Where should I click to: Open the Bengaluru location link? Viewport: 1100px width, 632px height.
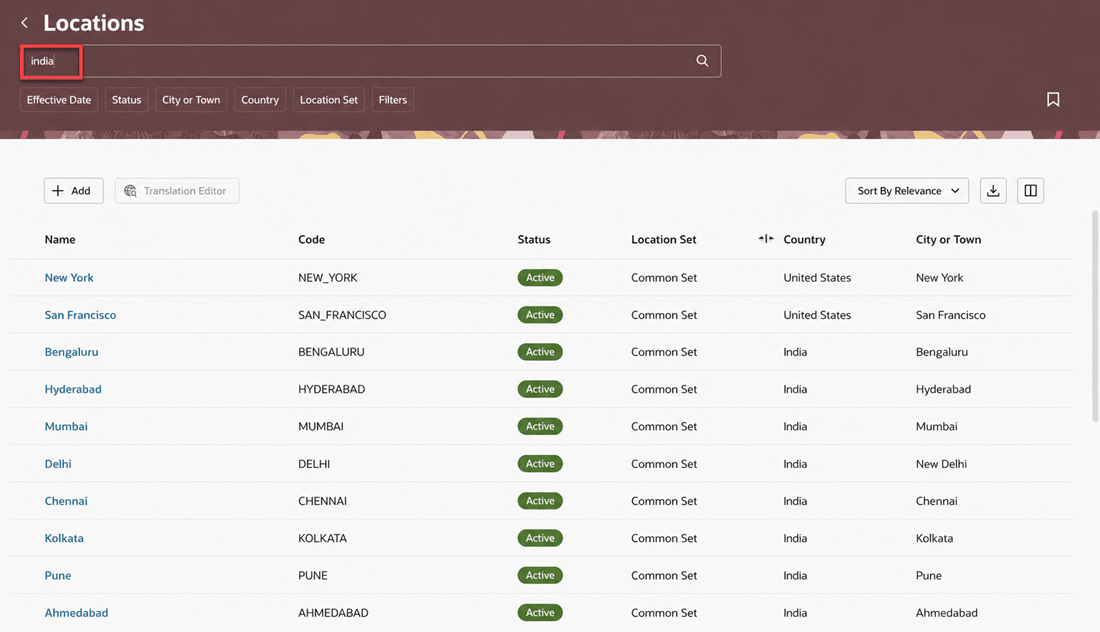pos(71,352)
